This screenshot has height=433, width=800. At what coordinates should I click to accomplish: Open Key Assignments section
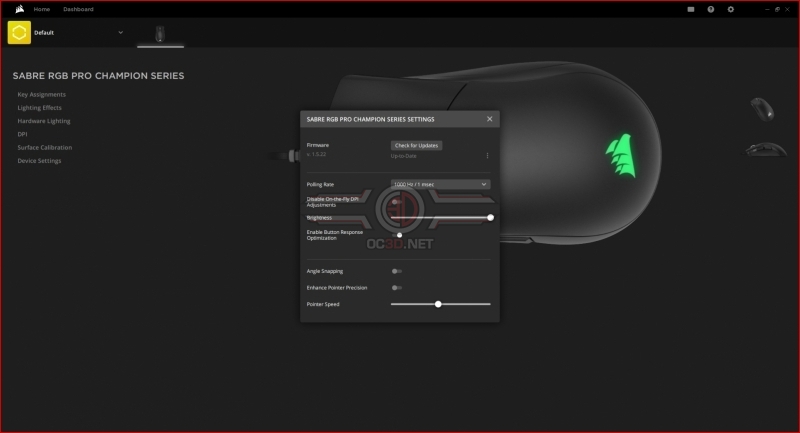point(41,94)
